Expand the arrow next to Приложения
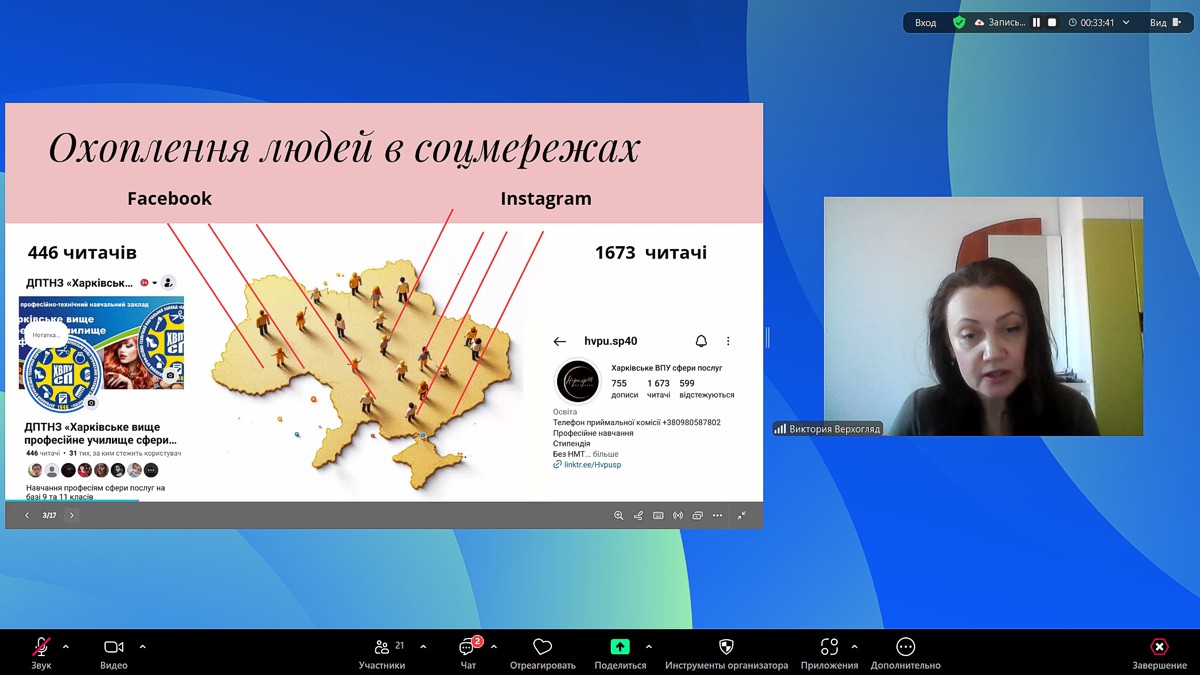The image size is (1200, 675). [854, 647]
